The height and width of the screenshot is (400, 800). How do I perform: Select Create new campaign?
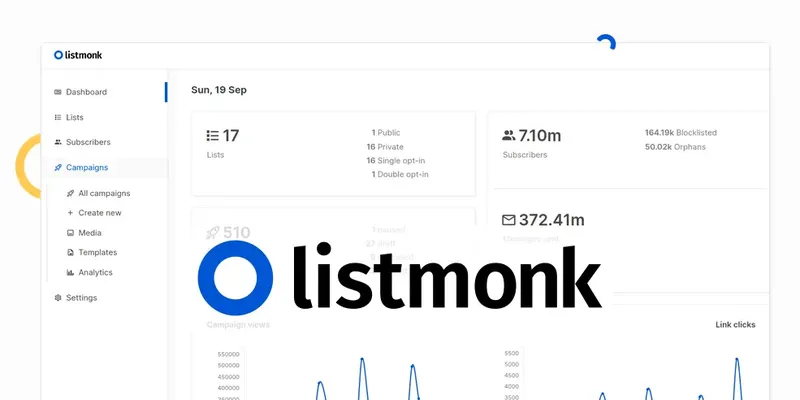click(100, 213)
